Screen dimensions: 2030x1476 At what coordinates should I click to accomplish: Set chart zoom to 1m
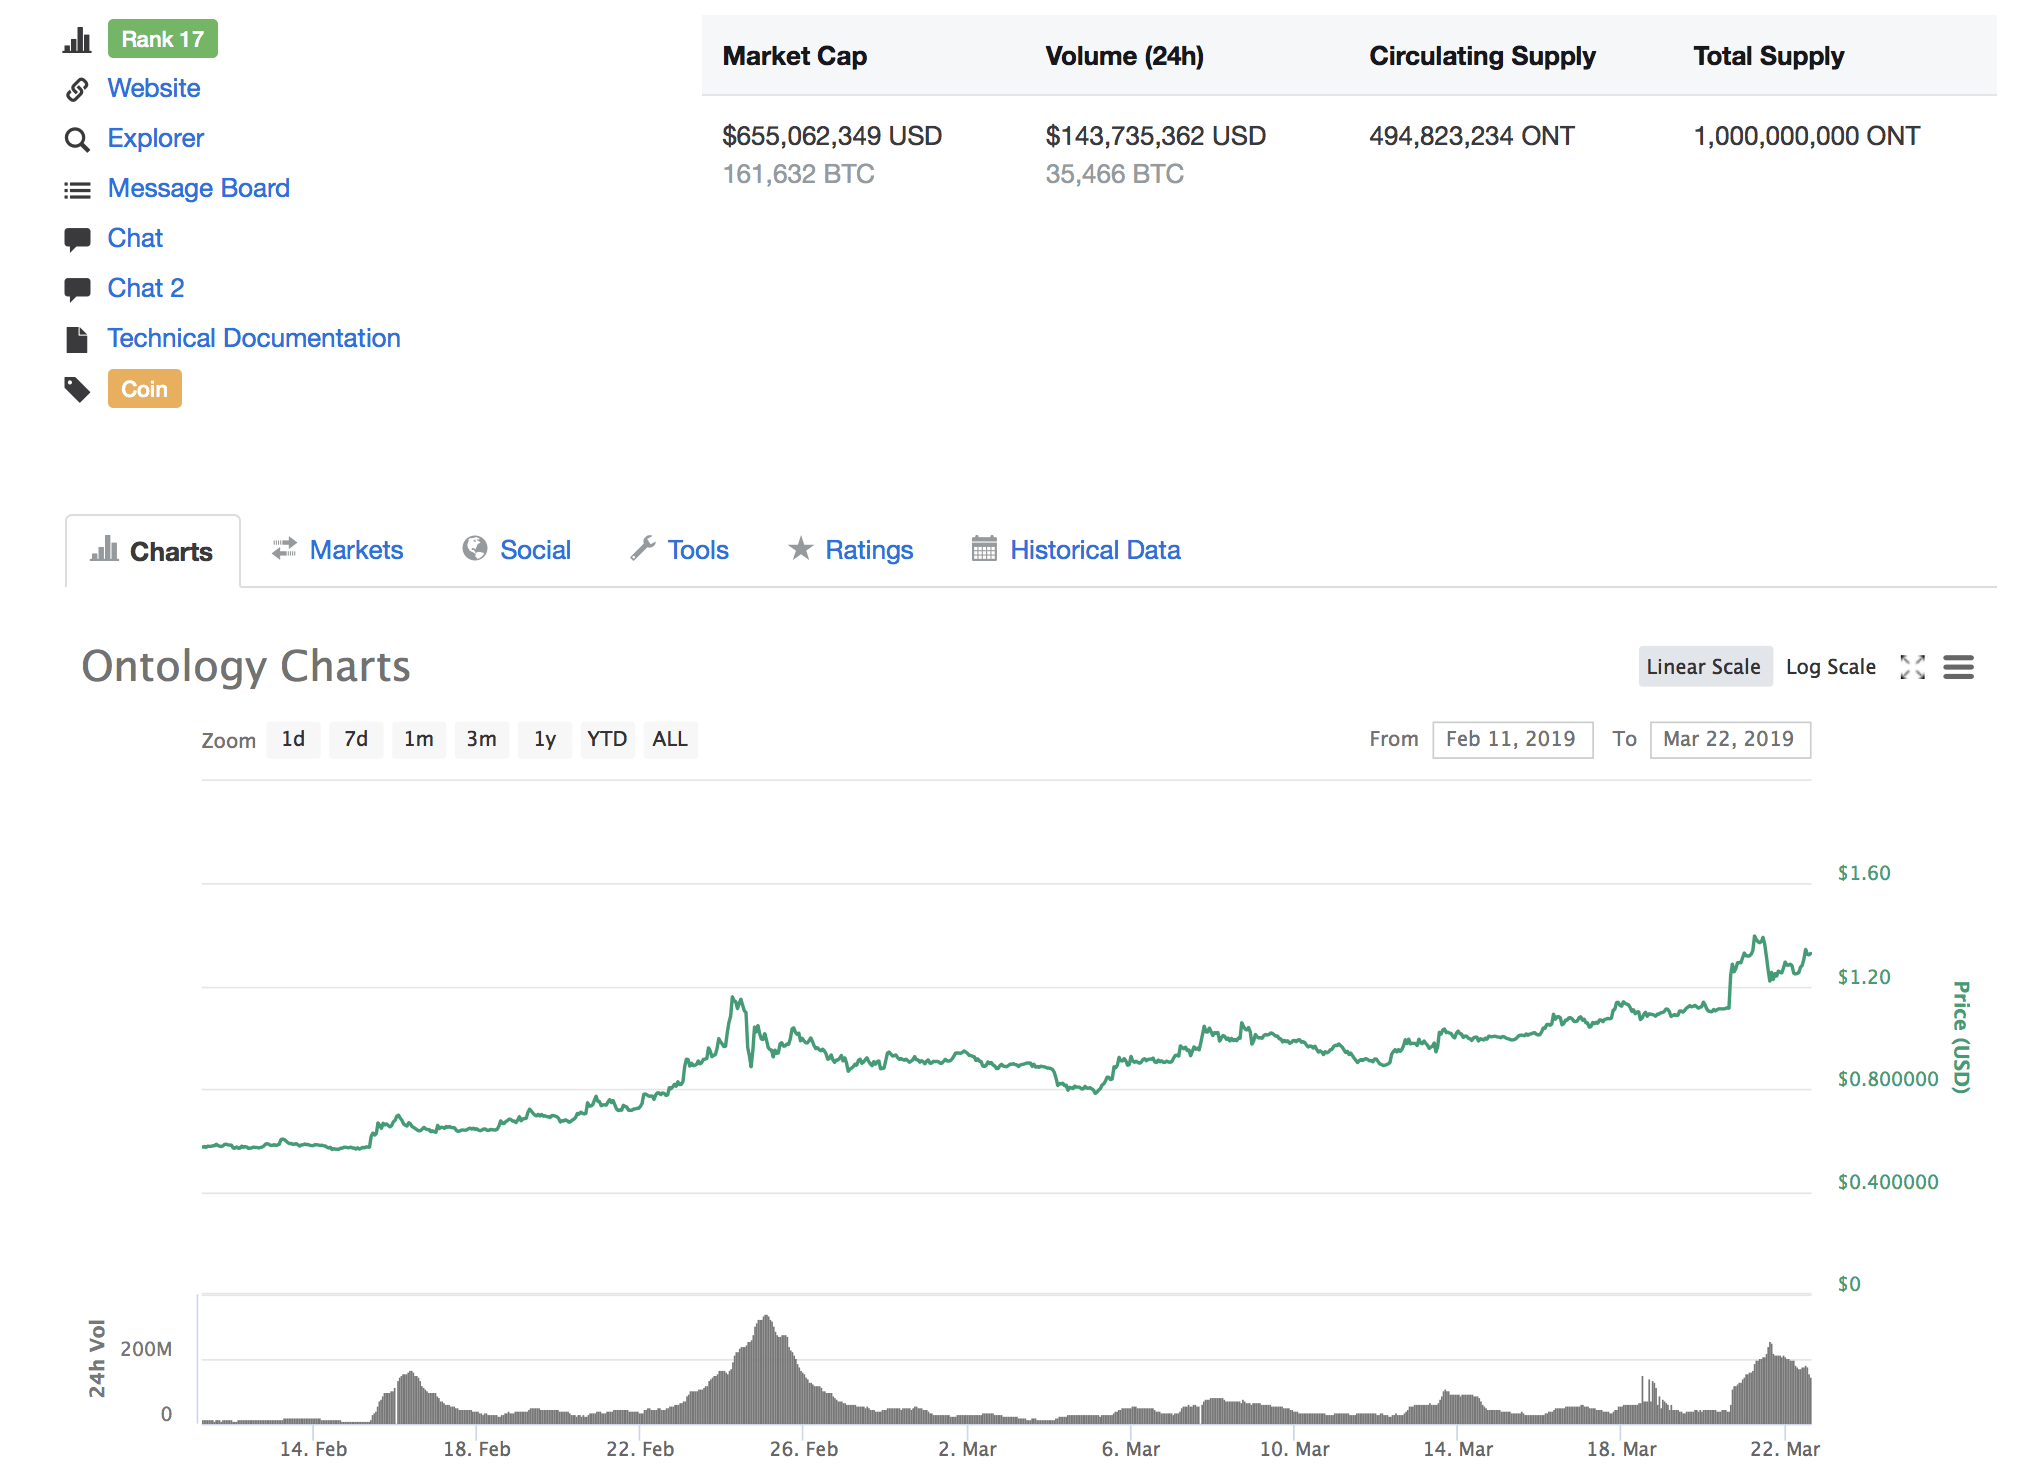point(419,739)
